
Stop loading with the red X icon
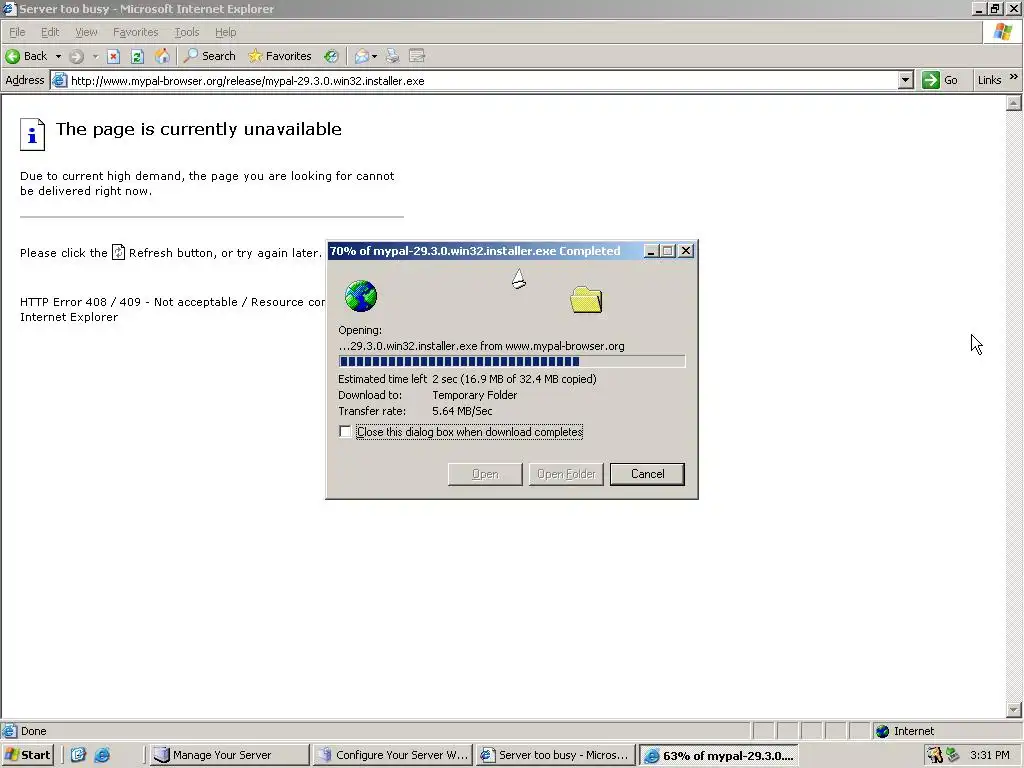113,57
